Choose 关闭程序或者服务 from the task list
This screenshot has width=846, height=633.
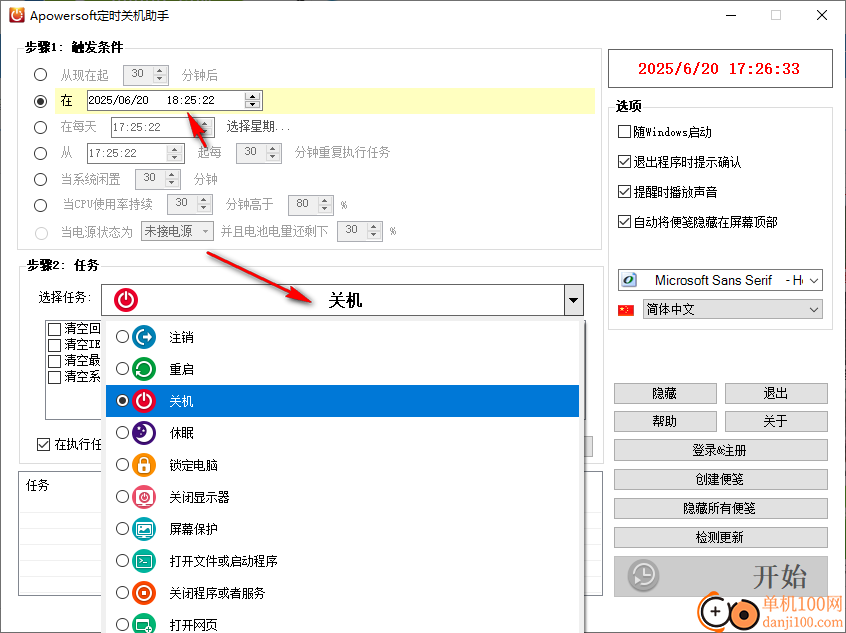coord(342,593)
